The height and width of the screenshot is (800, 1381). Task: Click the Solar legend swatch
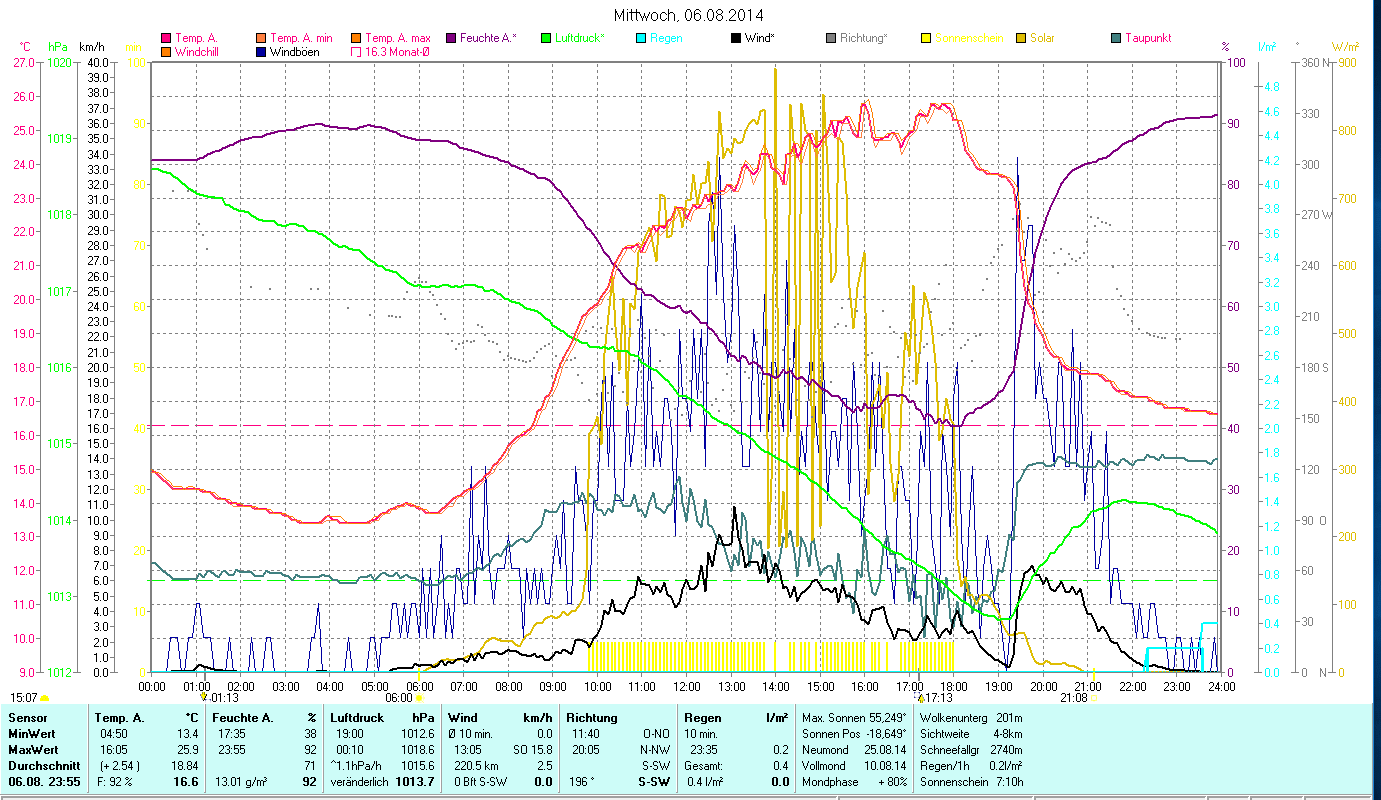pyautogui.click(x=1021, y=38)
